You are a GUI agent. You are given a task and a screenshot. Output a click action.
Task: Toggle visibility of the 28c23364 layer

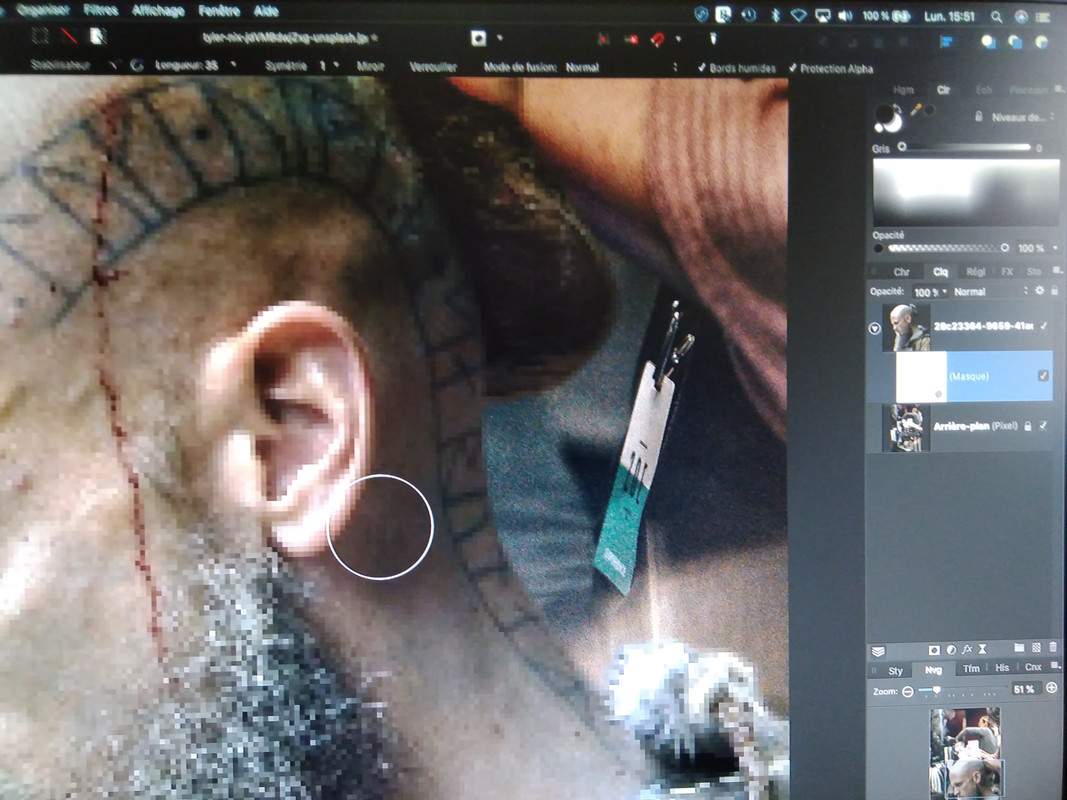pyautogui.click(x=1044, y=326)
